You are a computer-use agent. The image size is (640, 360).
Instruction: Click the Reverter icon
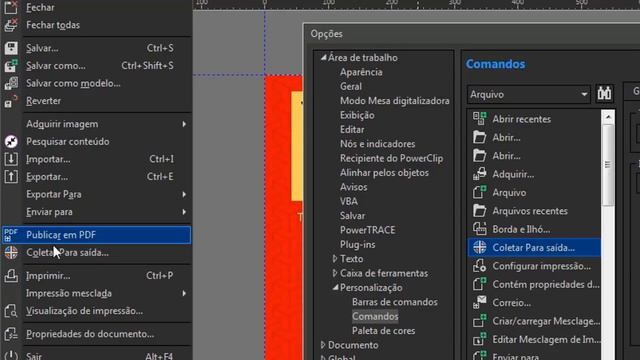point(11,100)
